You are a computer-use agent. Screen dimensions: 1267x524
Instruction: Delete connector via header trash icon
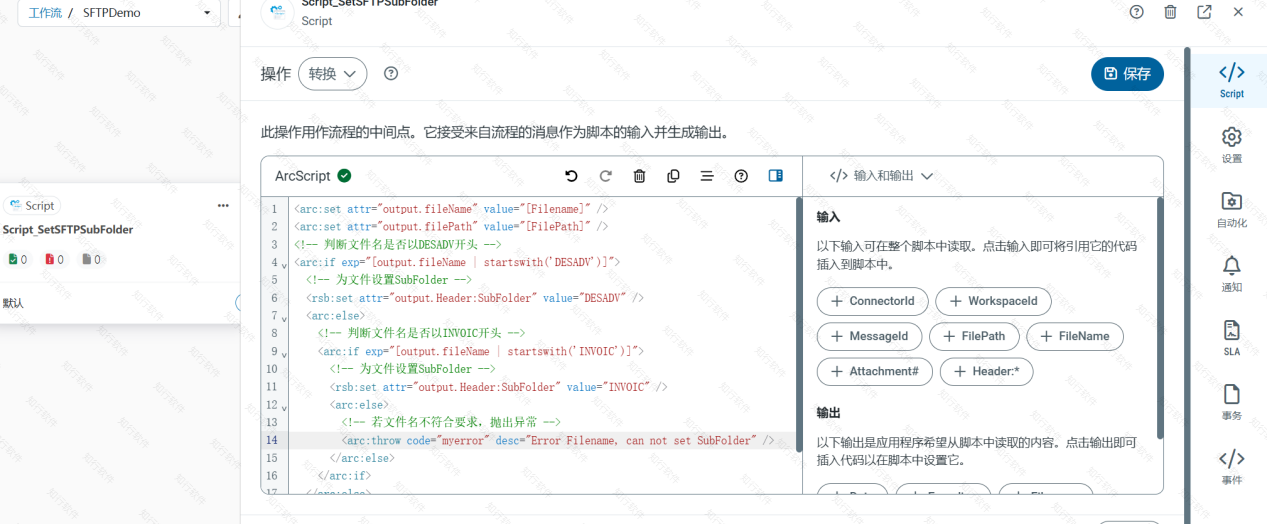click(x=1170, y=12)
